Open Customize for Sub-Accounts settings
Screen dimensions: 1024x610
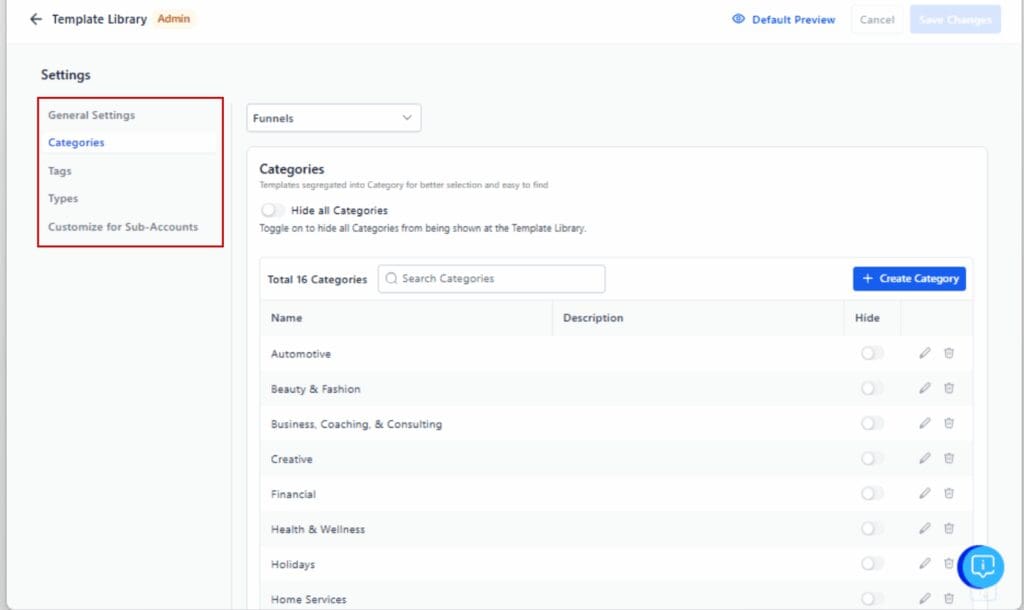121,226
